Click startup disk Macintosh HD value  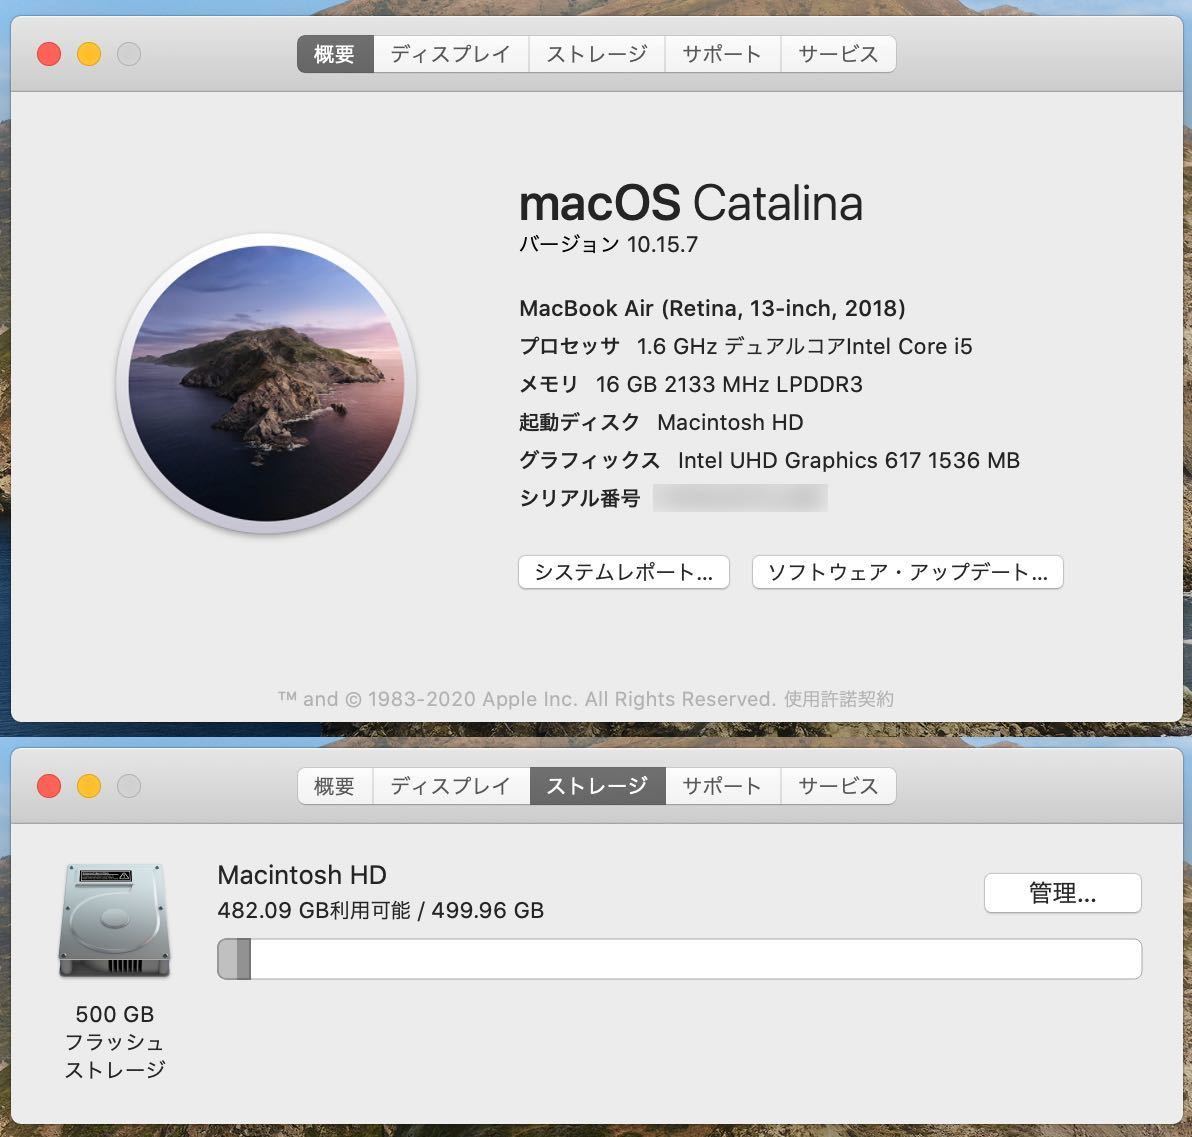pos(731,423)
